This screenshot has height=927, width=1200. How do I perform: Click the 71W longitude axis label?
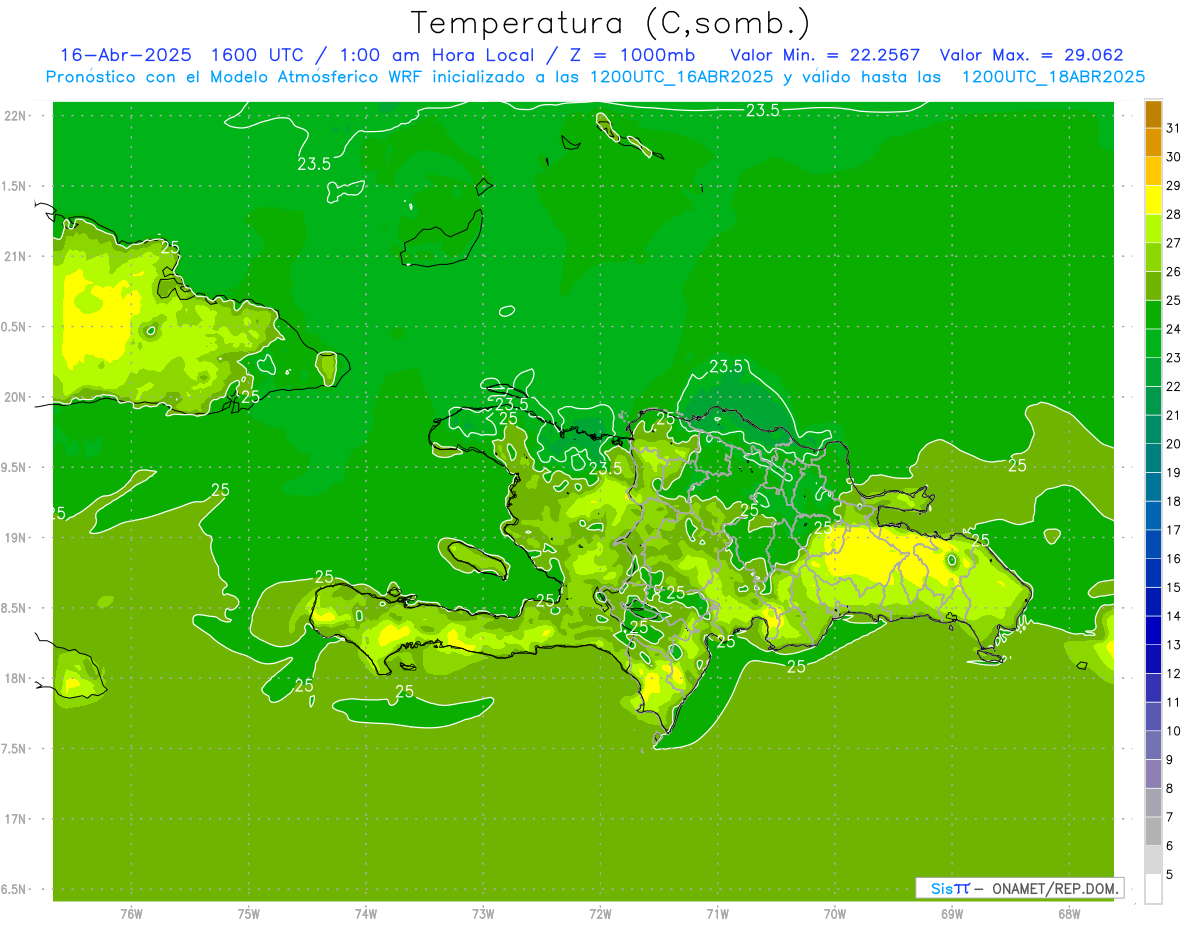coord(717,914)
